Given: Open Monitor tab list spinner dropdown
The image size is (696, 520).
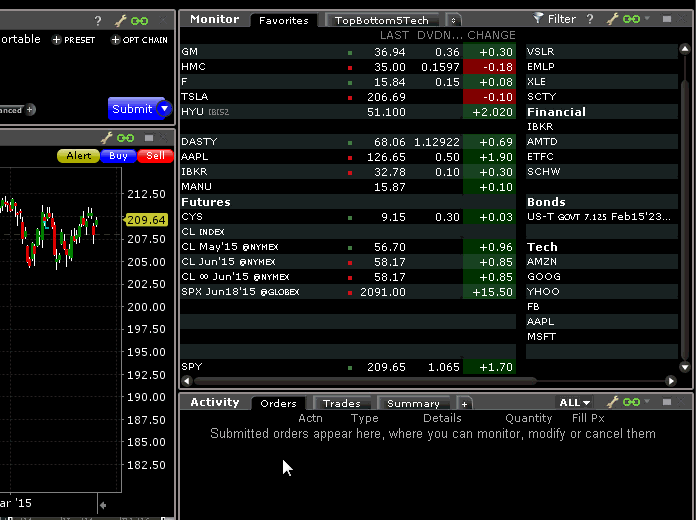Looking at the screenshot, I should coord(453,20).
